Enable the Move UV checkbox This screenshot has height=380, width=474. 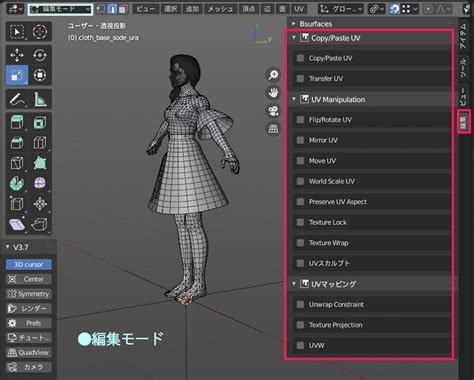(300, 161)
